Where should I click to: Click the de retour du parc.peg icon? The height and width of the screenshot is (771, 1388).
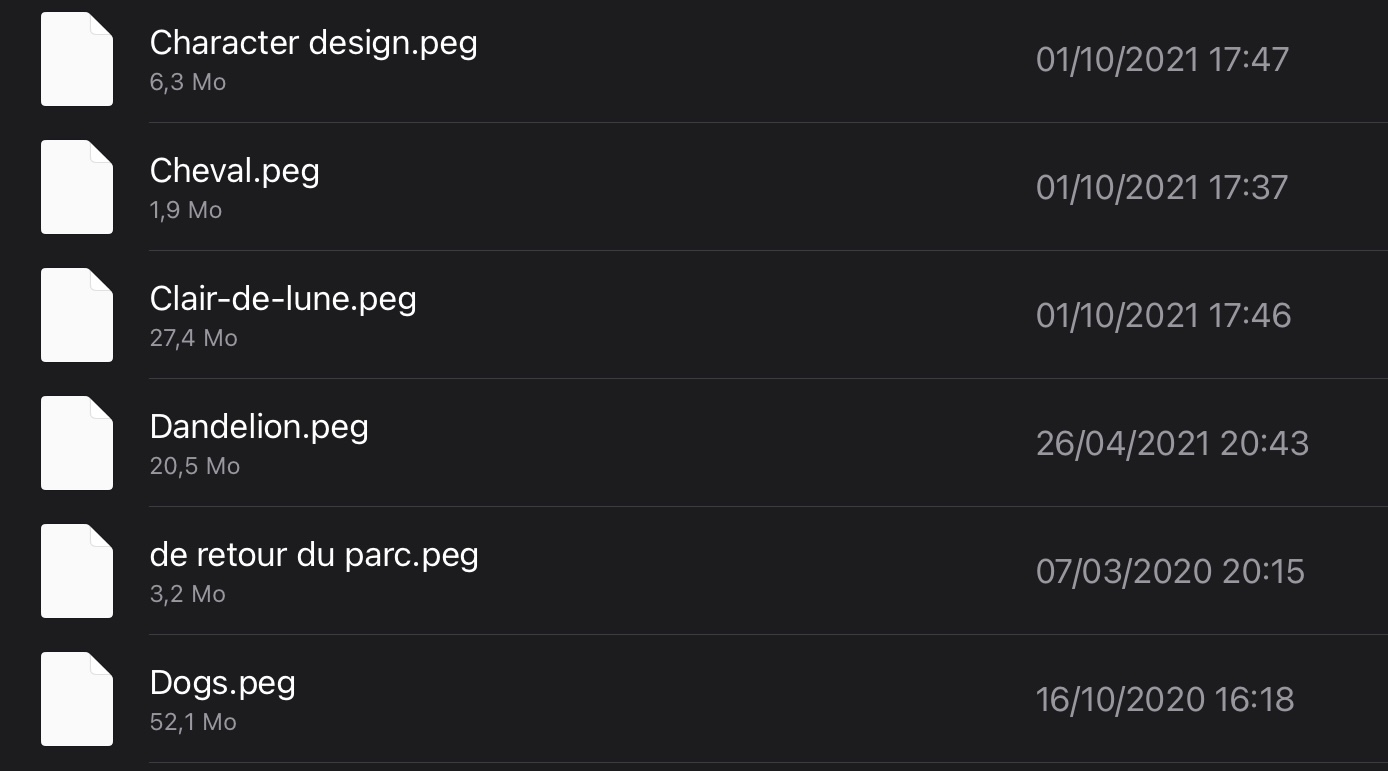point(76,570)
